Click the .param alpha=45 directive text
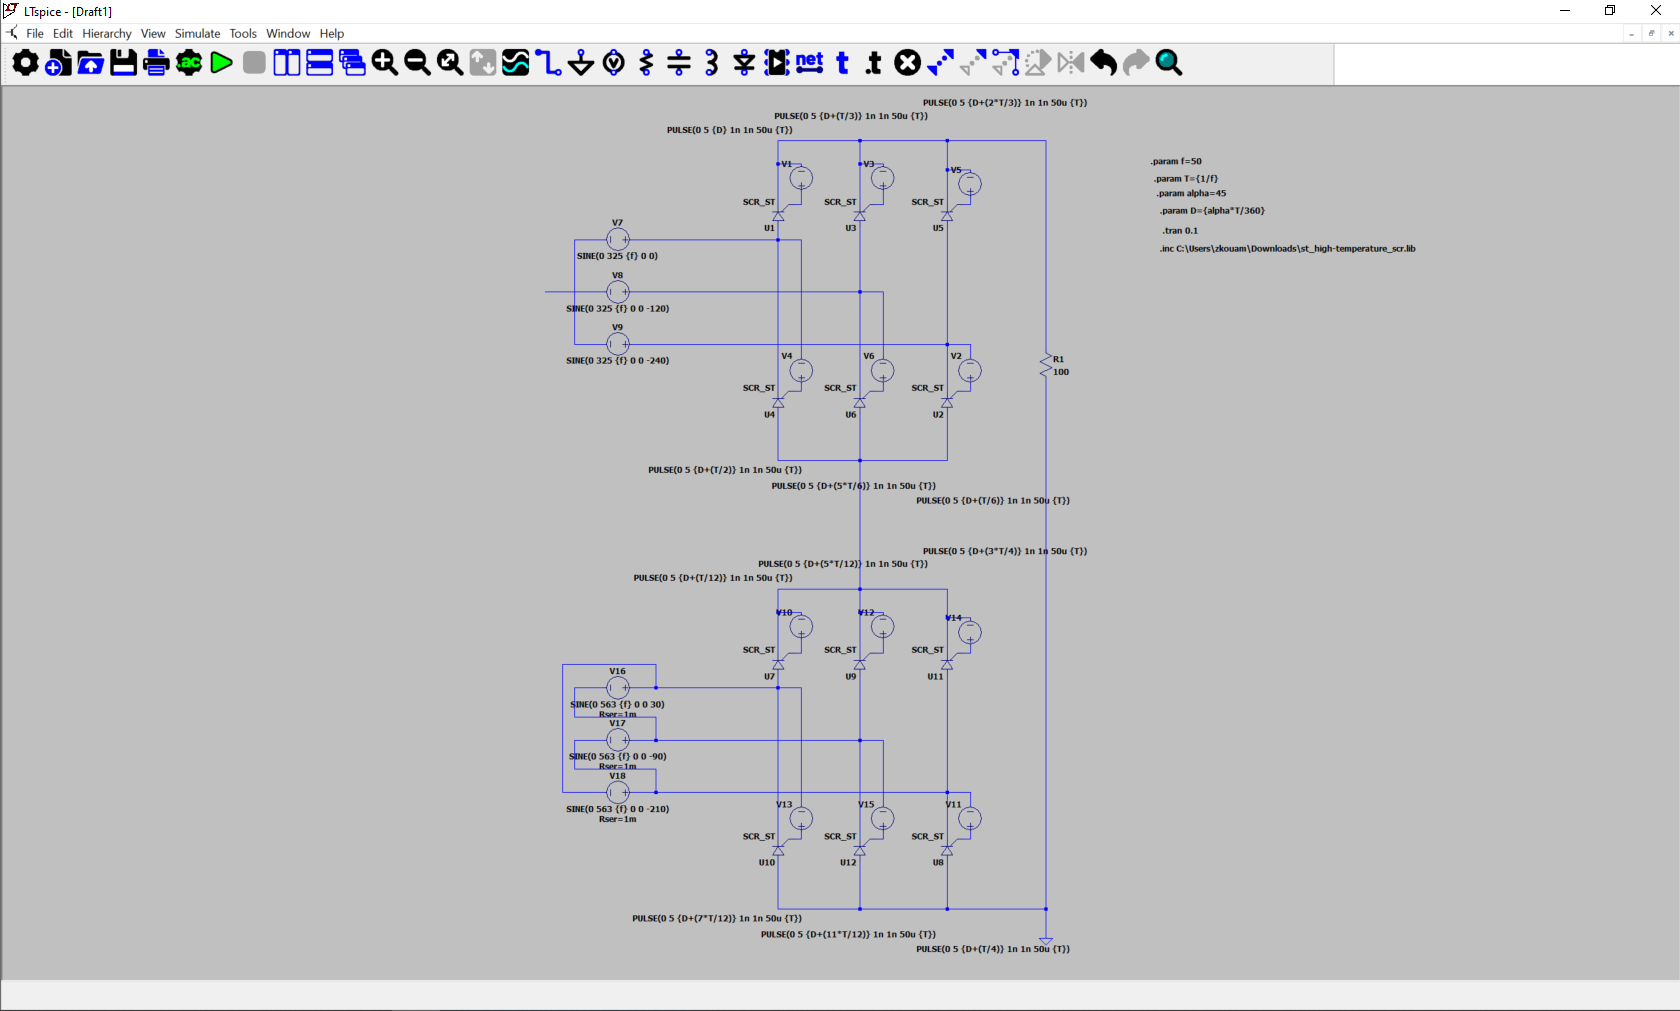 point(1191,194)
